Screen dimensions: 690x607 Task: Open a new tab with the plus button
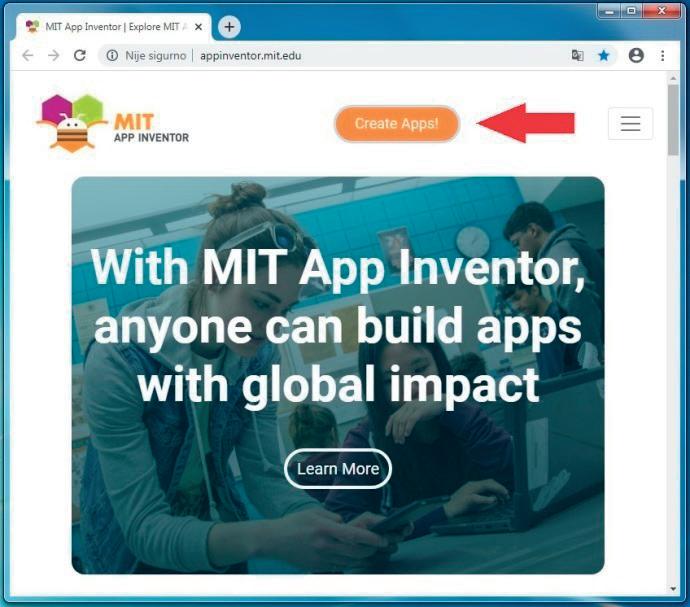[x=229, y=27]
